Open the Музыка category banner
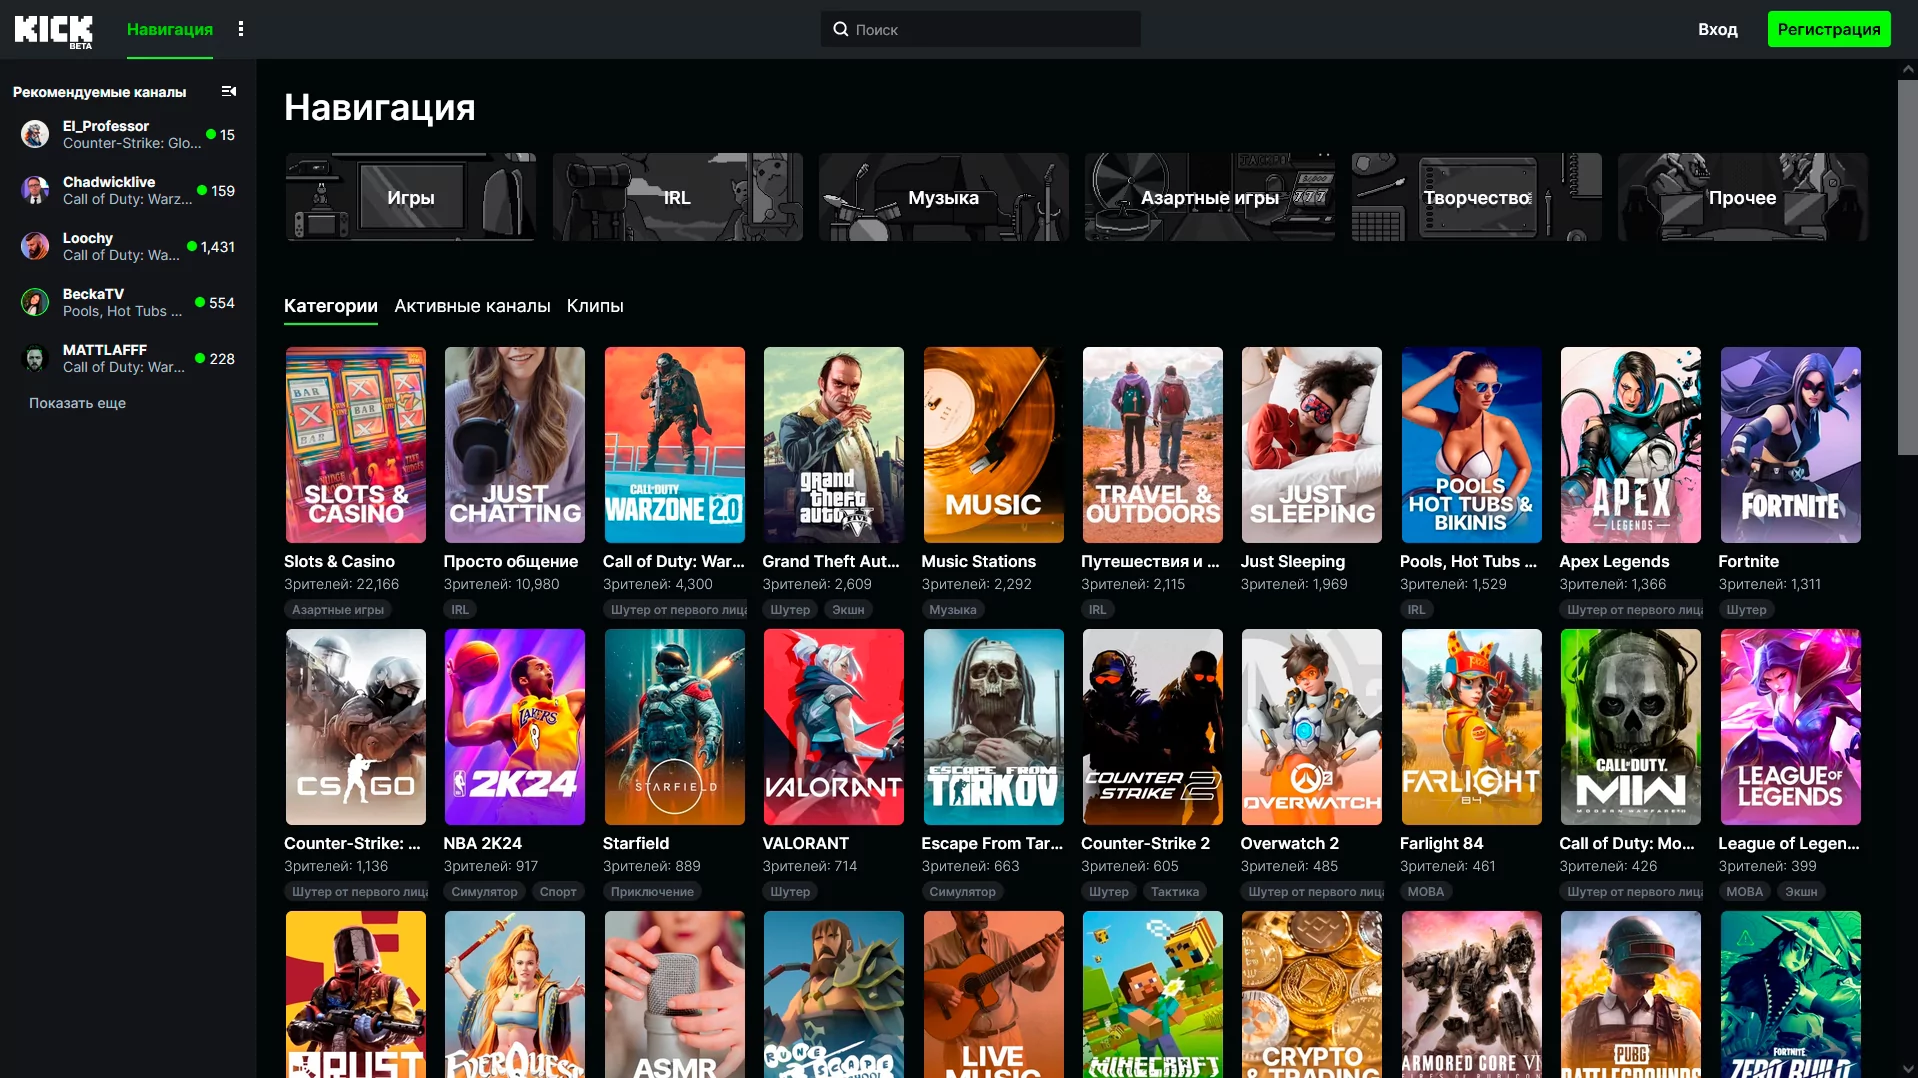The width and height of the screenshot is (1918, 1078). pos(944,197)
